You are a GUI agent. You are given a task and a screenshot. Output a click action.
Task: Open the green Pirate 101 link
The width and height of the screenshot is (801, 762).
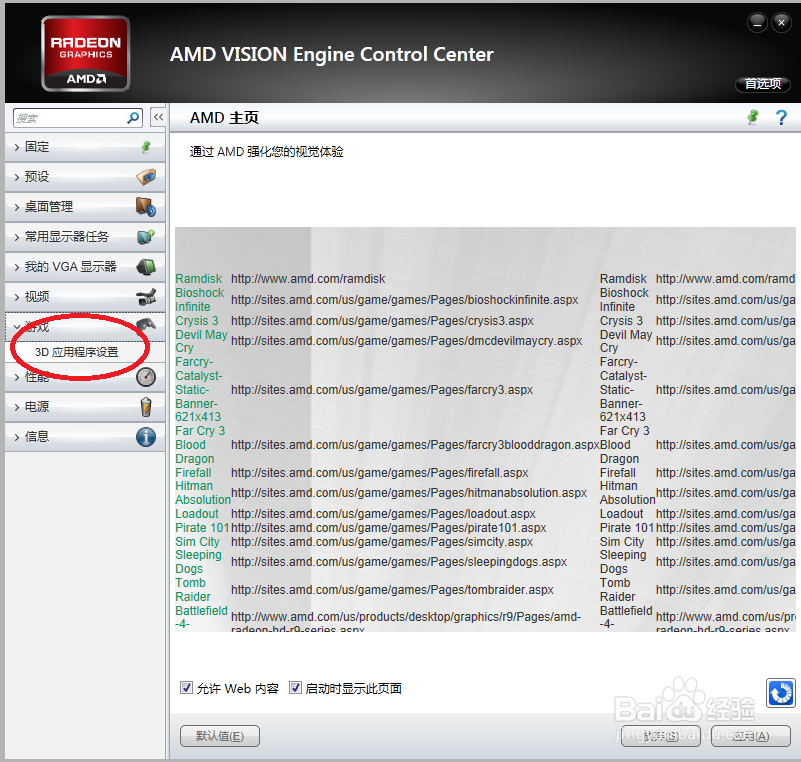coord(202,528)
